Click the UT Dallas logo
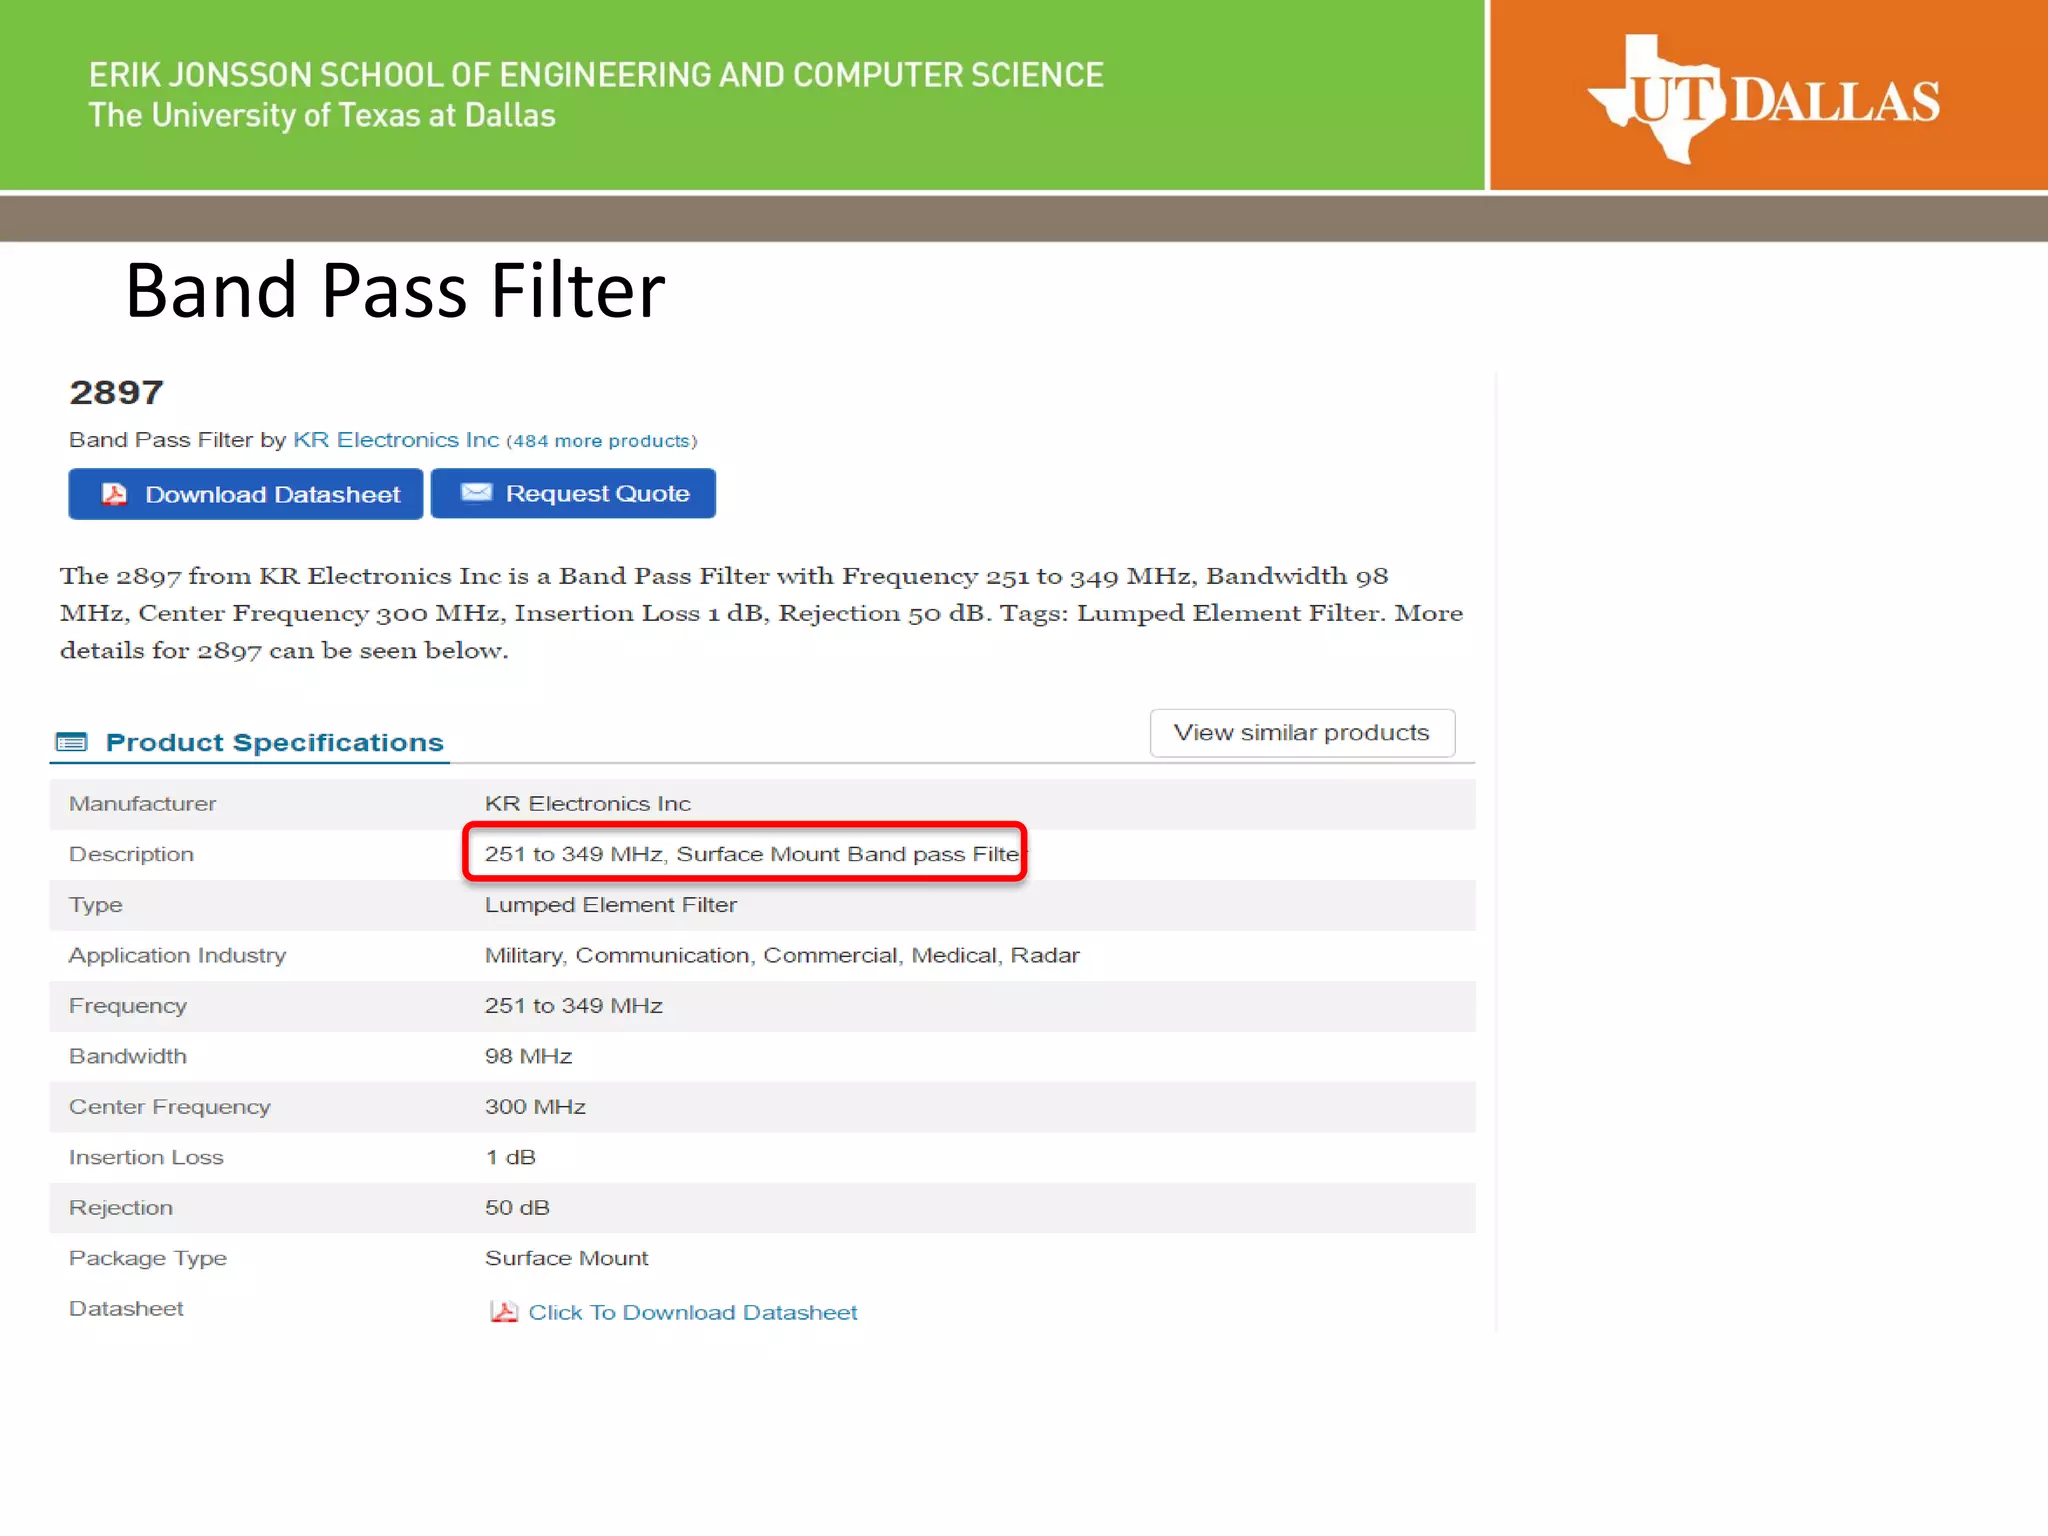The image size is (2048, 1536). coord(1764,99)
